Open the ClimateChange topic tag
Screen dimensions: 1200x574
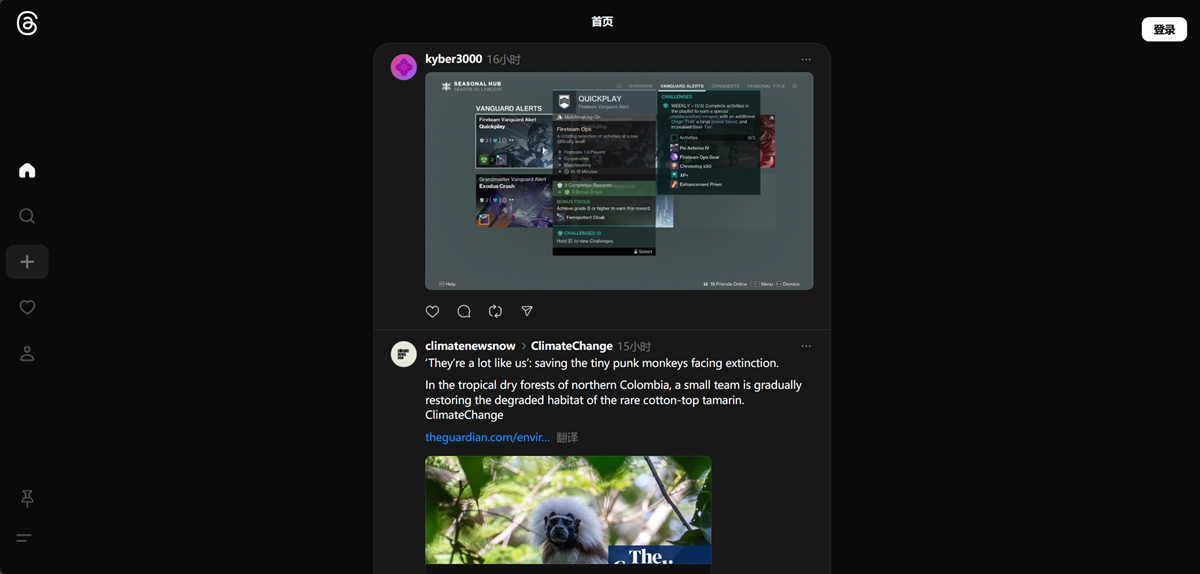point(571,347)
